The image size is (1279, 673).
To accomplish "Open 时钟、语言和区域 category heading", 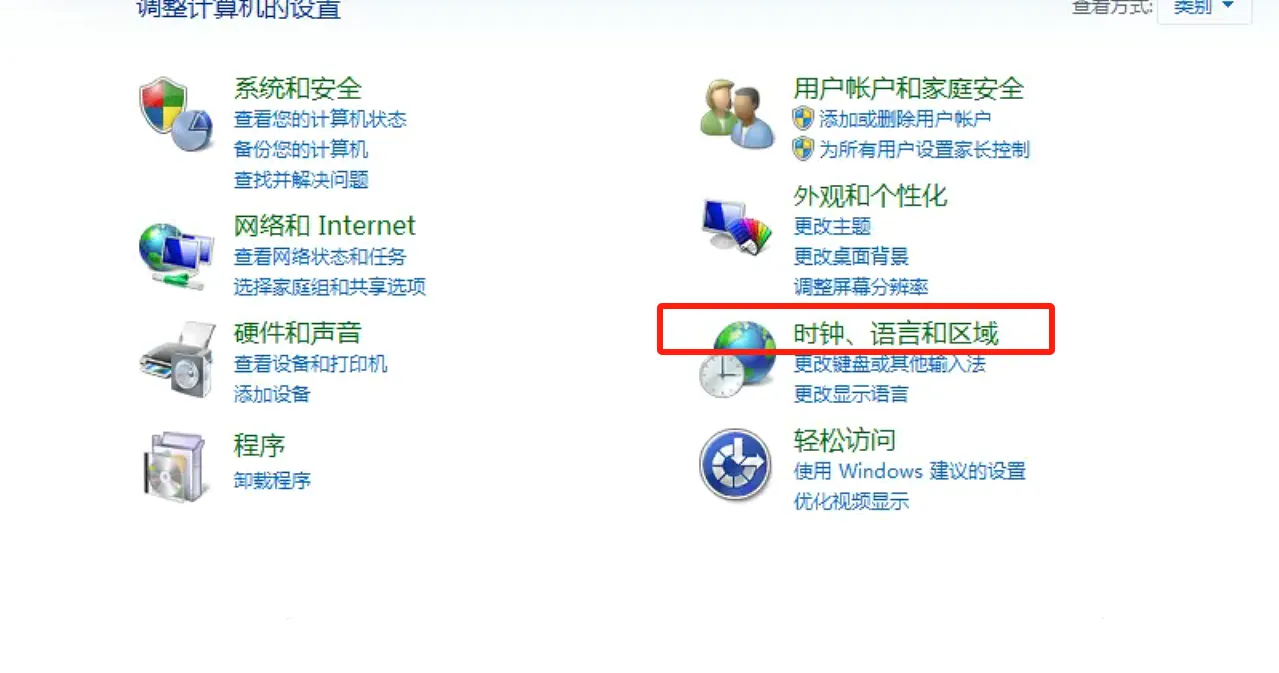I will coord(896,333).
